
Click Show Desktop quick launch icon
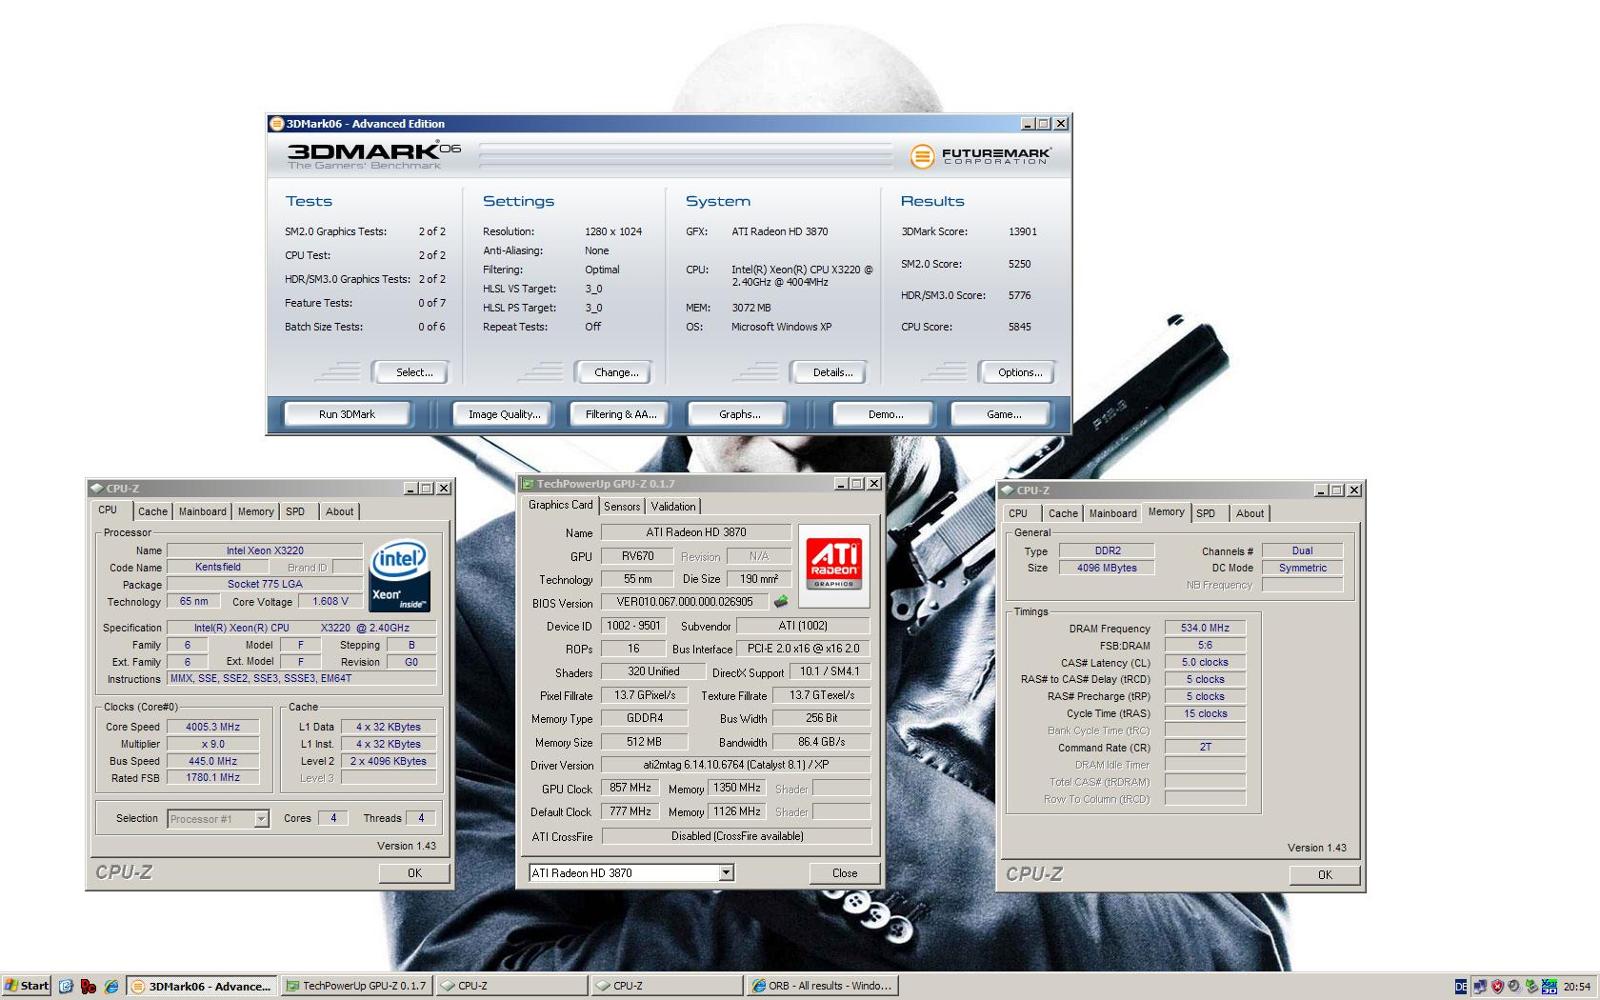click(66, 986)
